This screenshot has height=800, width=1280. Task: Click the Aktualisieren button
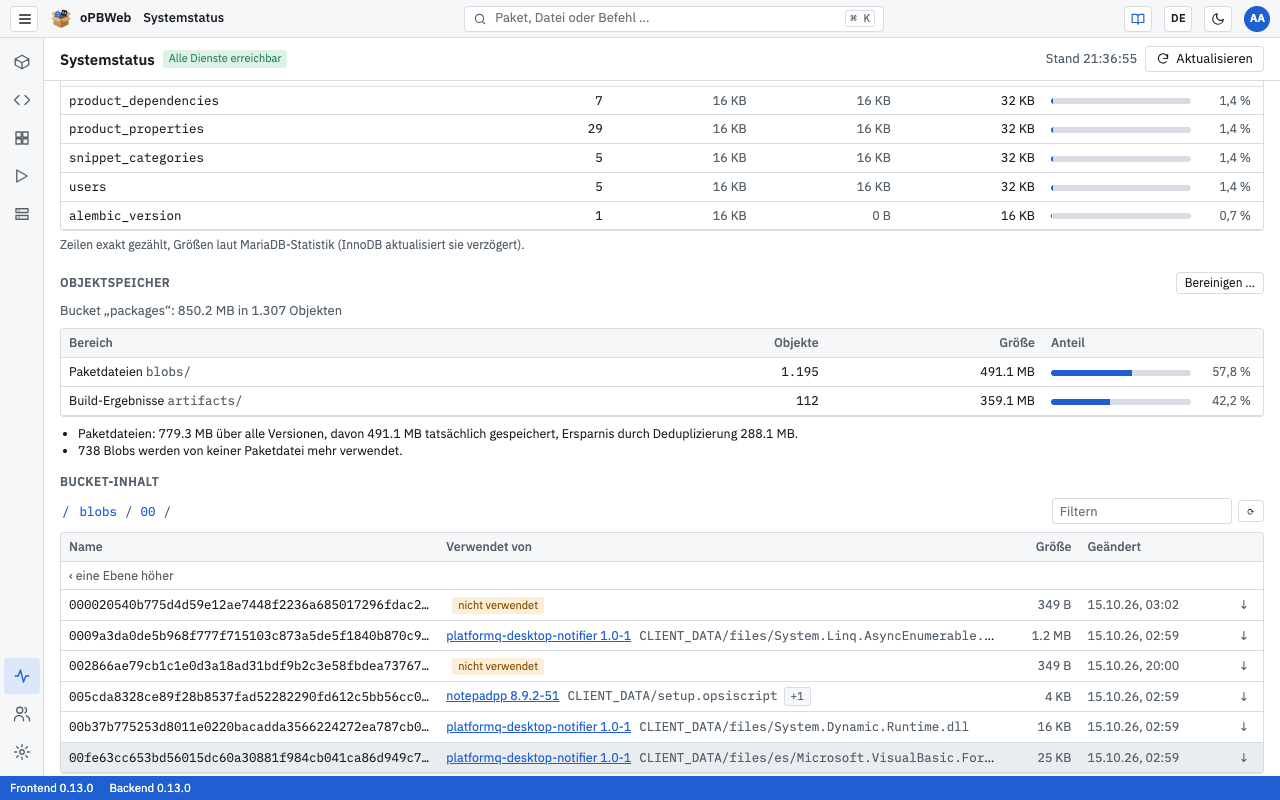click(1204, 59)
